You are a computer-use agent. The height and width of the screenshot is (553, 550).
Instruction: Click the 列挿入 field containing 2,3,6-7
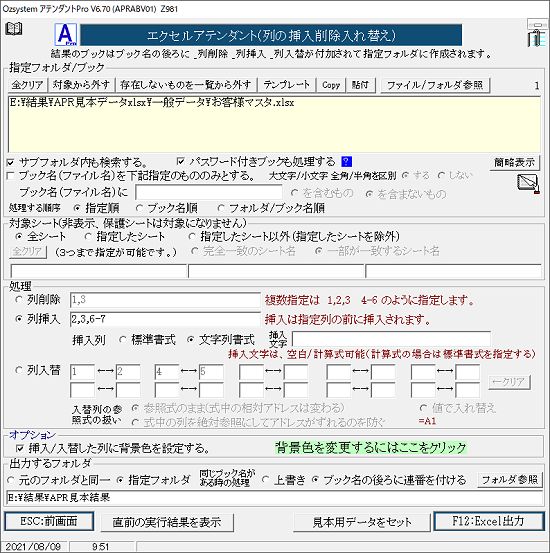point(165,319)
